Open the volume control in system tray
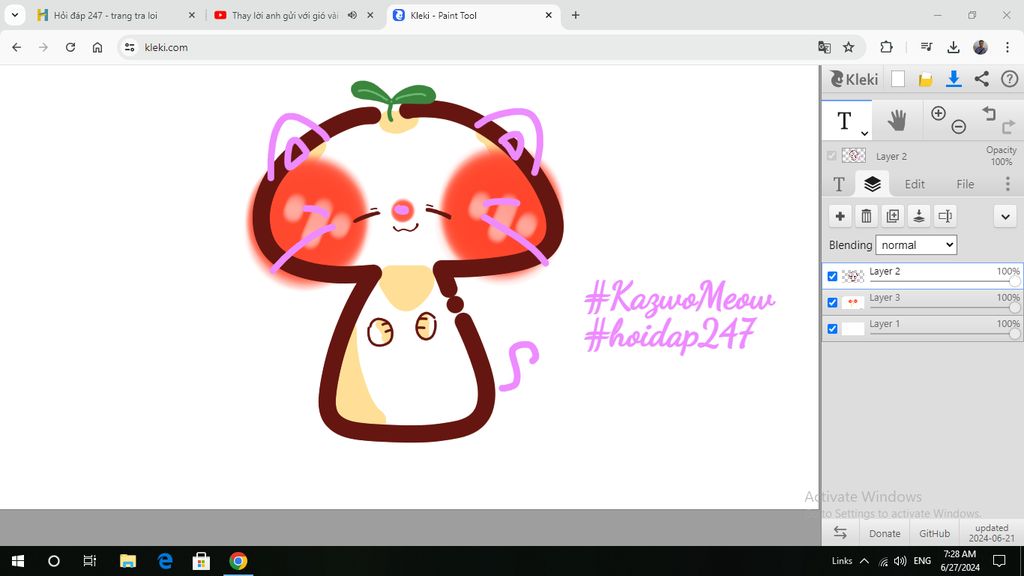Screen dimensions: 1024x576 tap(900, 560)
